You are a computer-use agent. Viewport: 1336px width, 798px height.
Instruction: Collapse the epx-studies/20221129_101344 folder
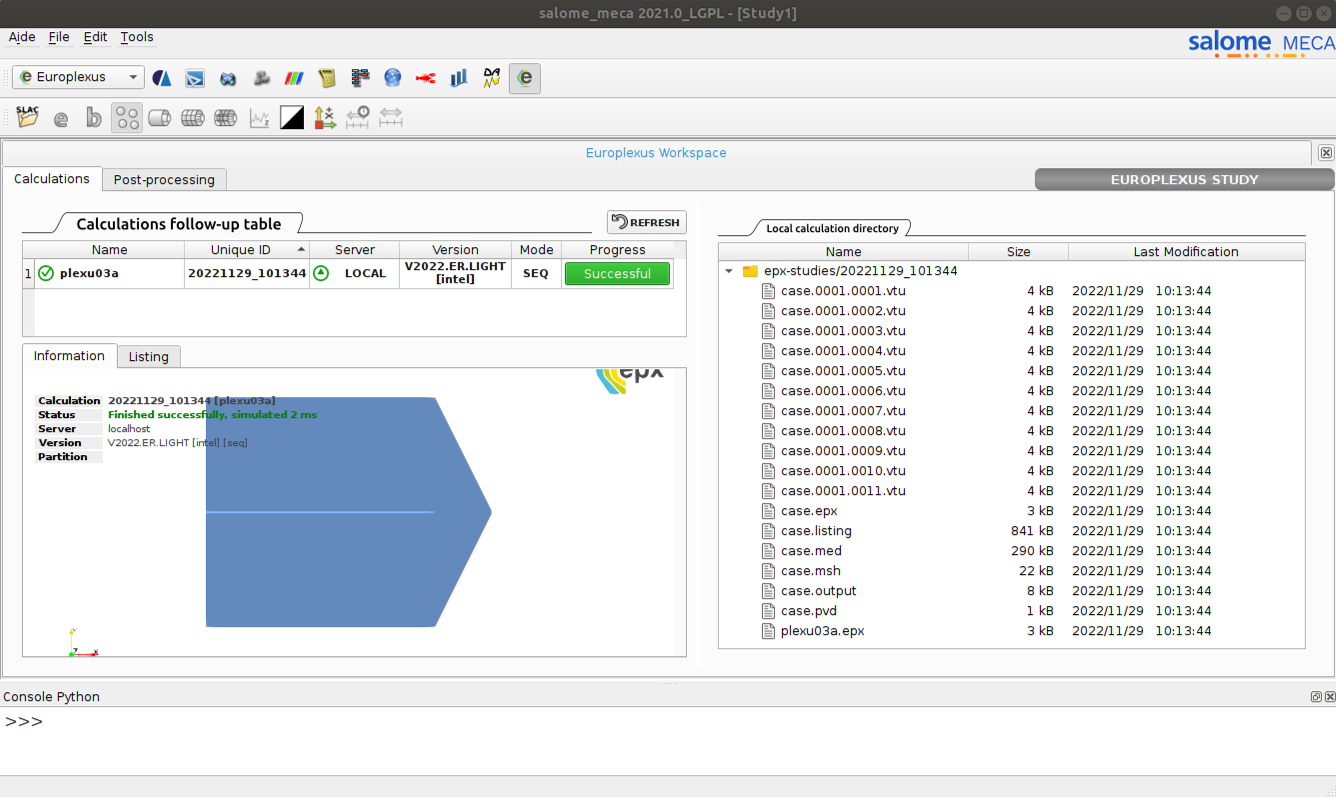click(x=729, y=271)
